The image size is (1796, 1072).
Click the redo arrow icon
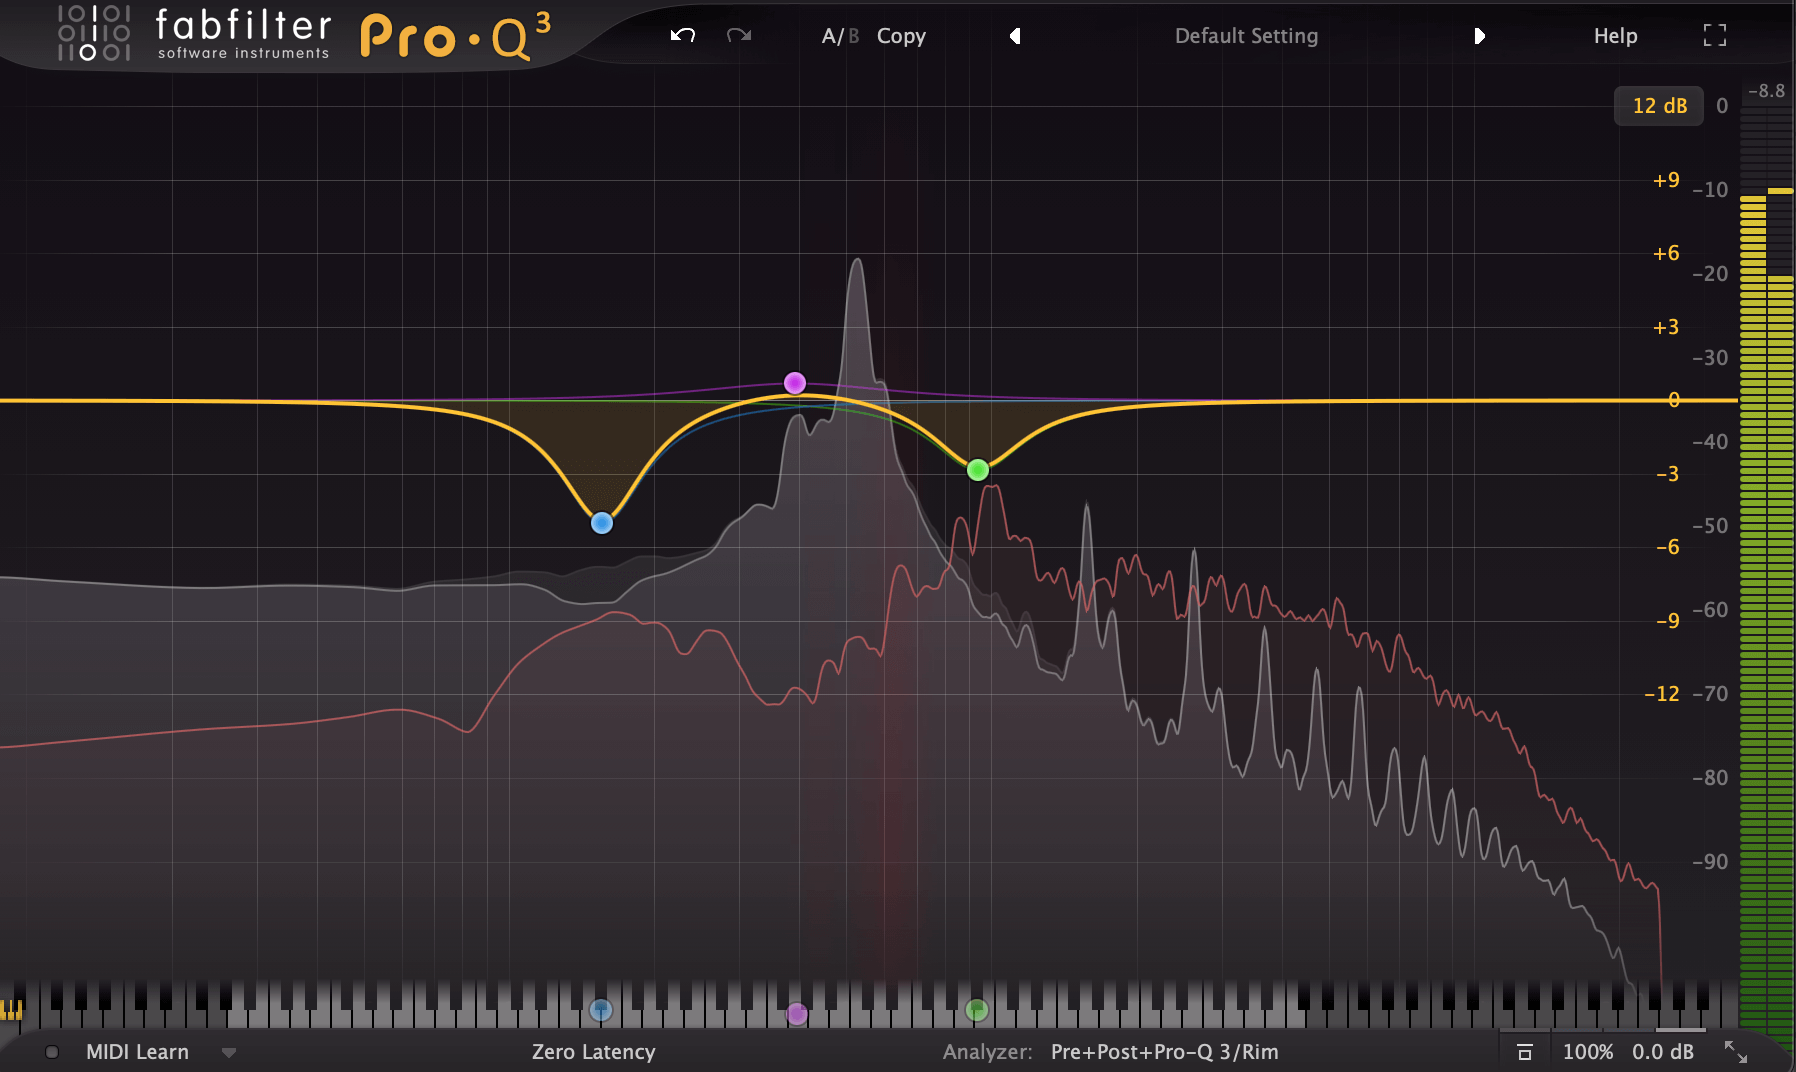pos(738,35)
